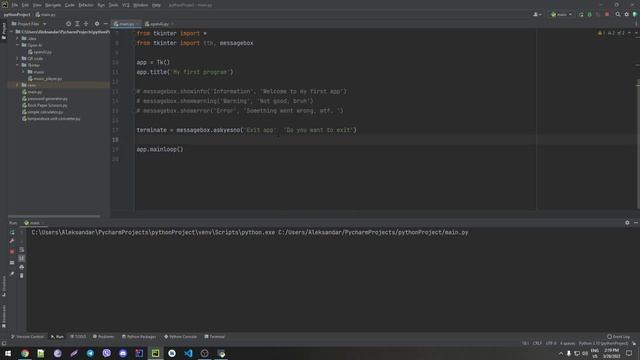Open the run configuration dropdown
Image resolution: width=640 pixels, height=360 pixels.
pos(561,14)
